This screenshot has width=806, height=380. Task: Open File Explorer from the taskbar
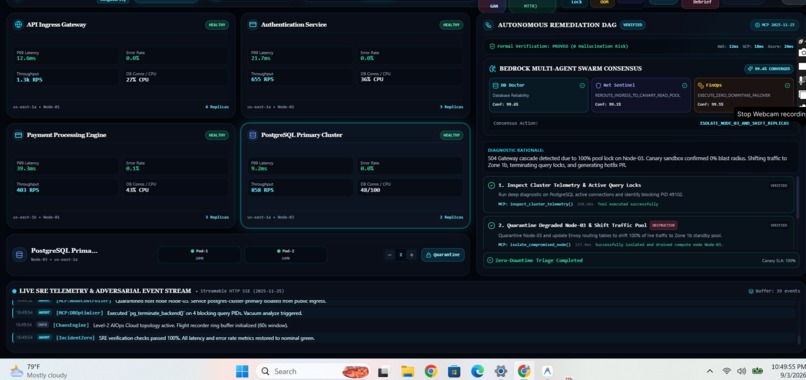(408, 371)
